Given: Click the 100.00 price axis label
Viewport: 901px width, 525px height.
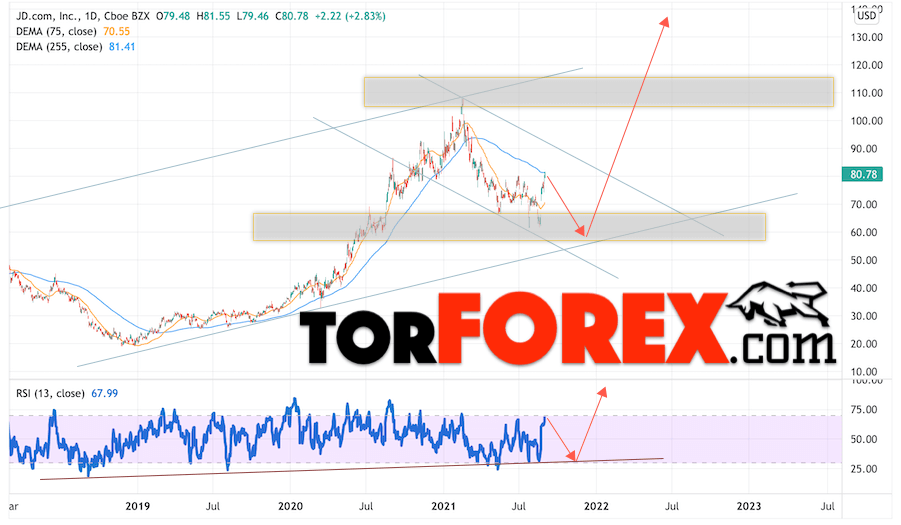Looking at the screenshot, I should point(867,121).
